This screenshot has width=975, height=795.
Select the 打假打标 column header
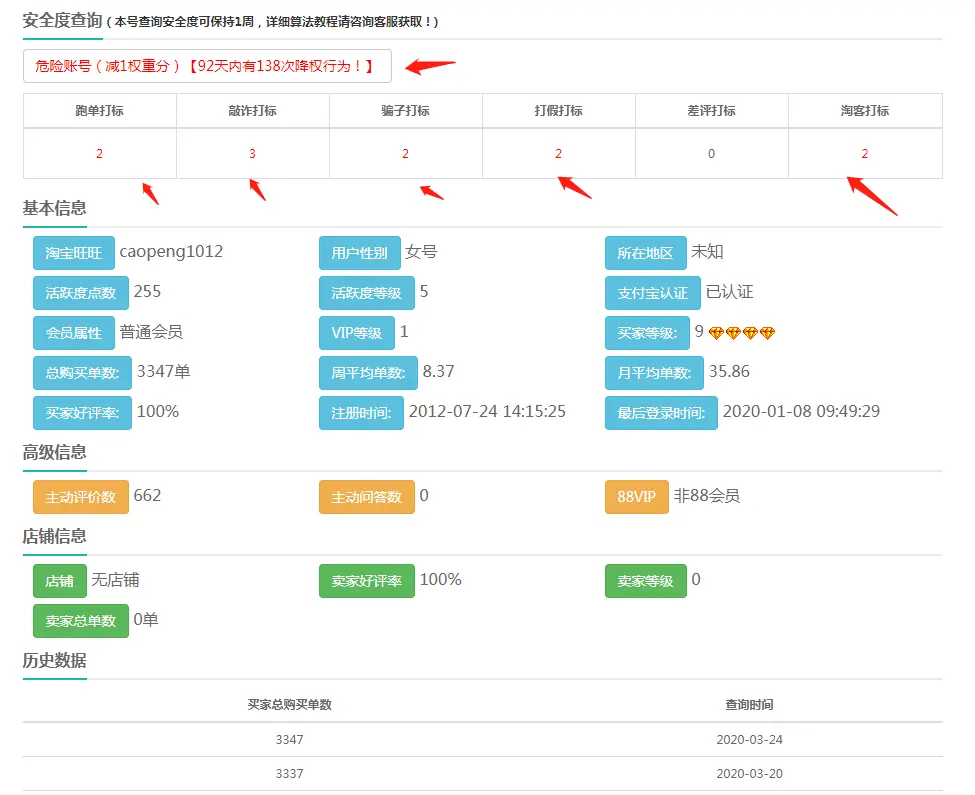558,110
